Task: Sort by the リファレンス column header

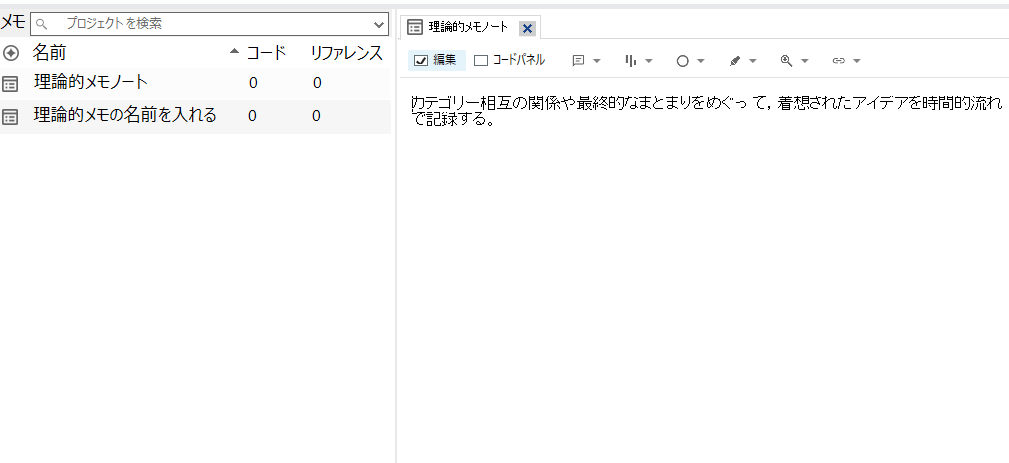Action: (347, 53)
